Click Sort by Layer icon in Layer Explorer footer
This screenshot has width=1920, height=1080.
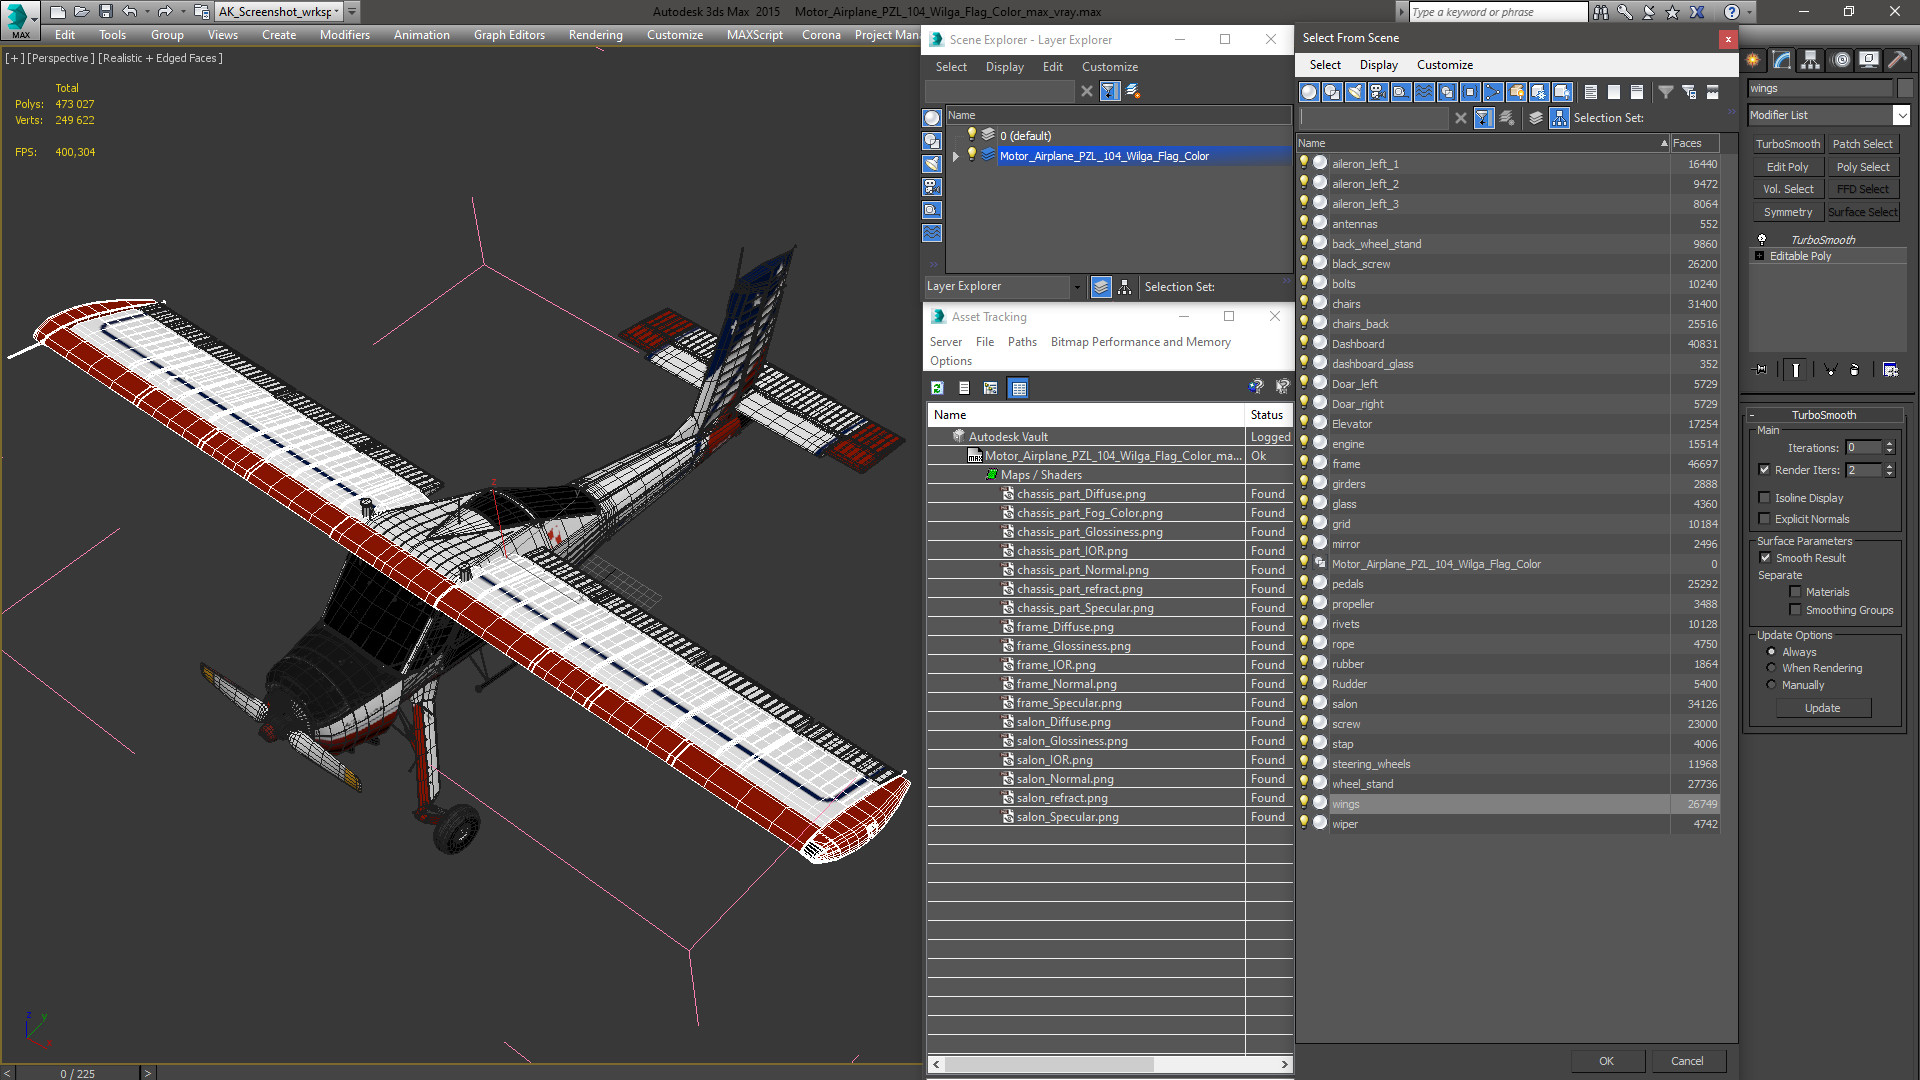pos(1101,287)
